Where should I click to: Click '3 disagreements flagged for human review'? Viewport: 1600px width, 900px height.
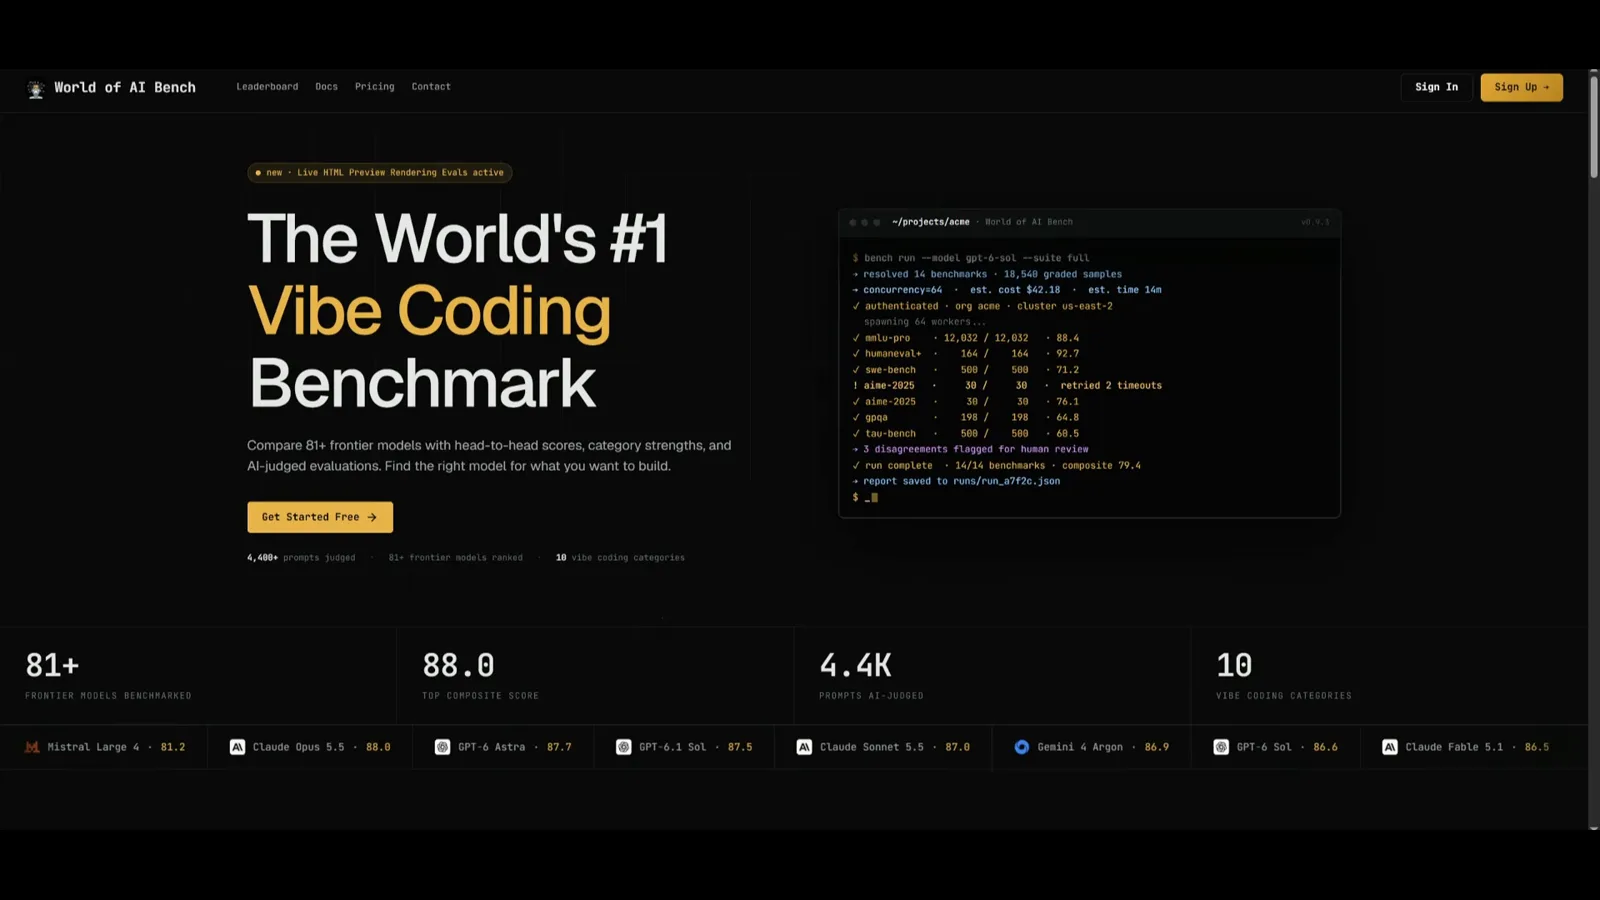[x=970, y=450]
